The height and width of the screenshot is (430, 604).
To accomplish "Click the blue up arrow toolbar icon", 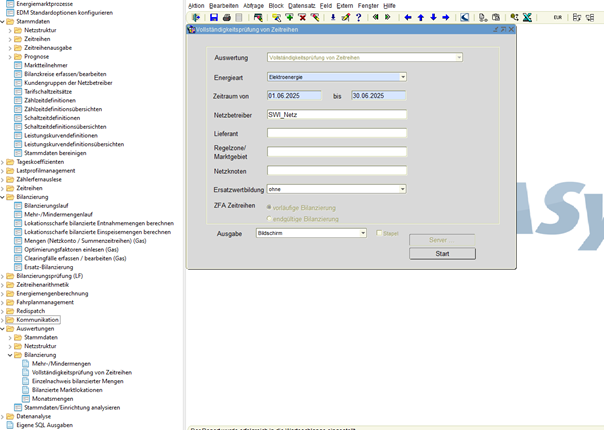I will (x=421, y=17).
